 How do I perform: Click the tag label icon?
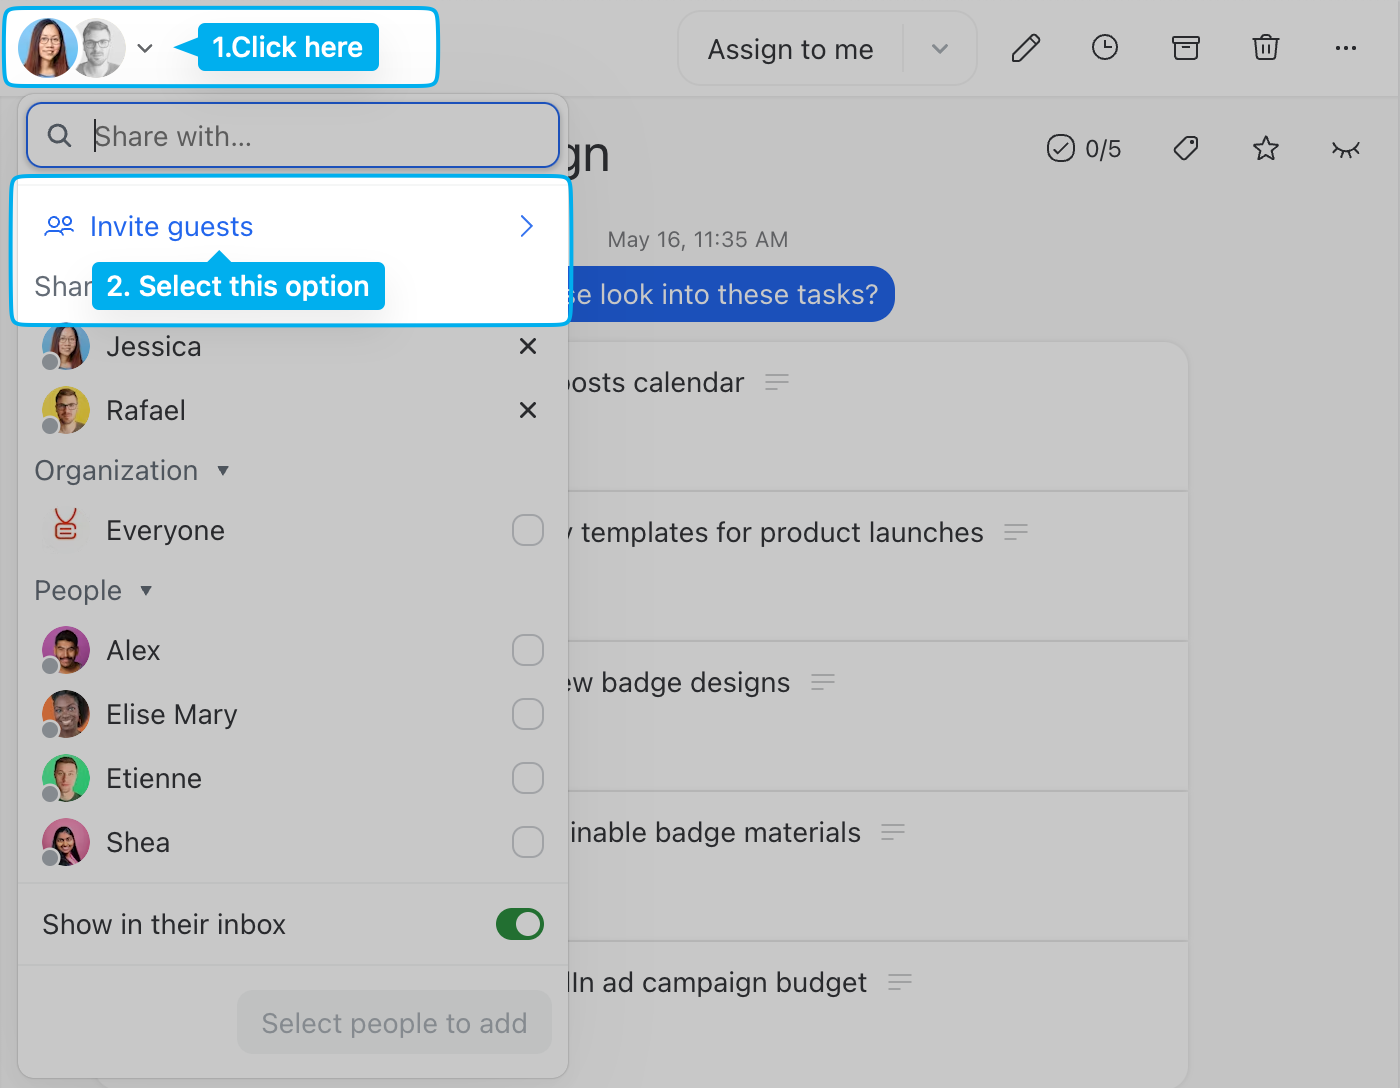1185,148
